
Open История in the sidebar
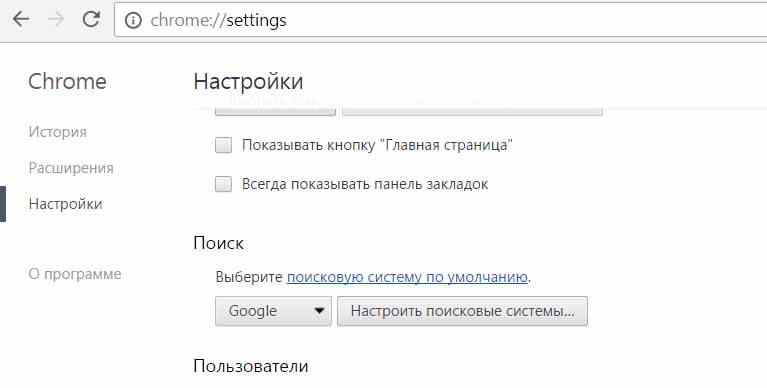pos(58,132)
